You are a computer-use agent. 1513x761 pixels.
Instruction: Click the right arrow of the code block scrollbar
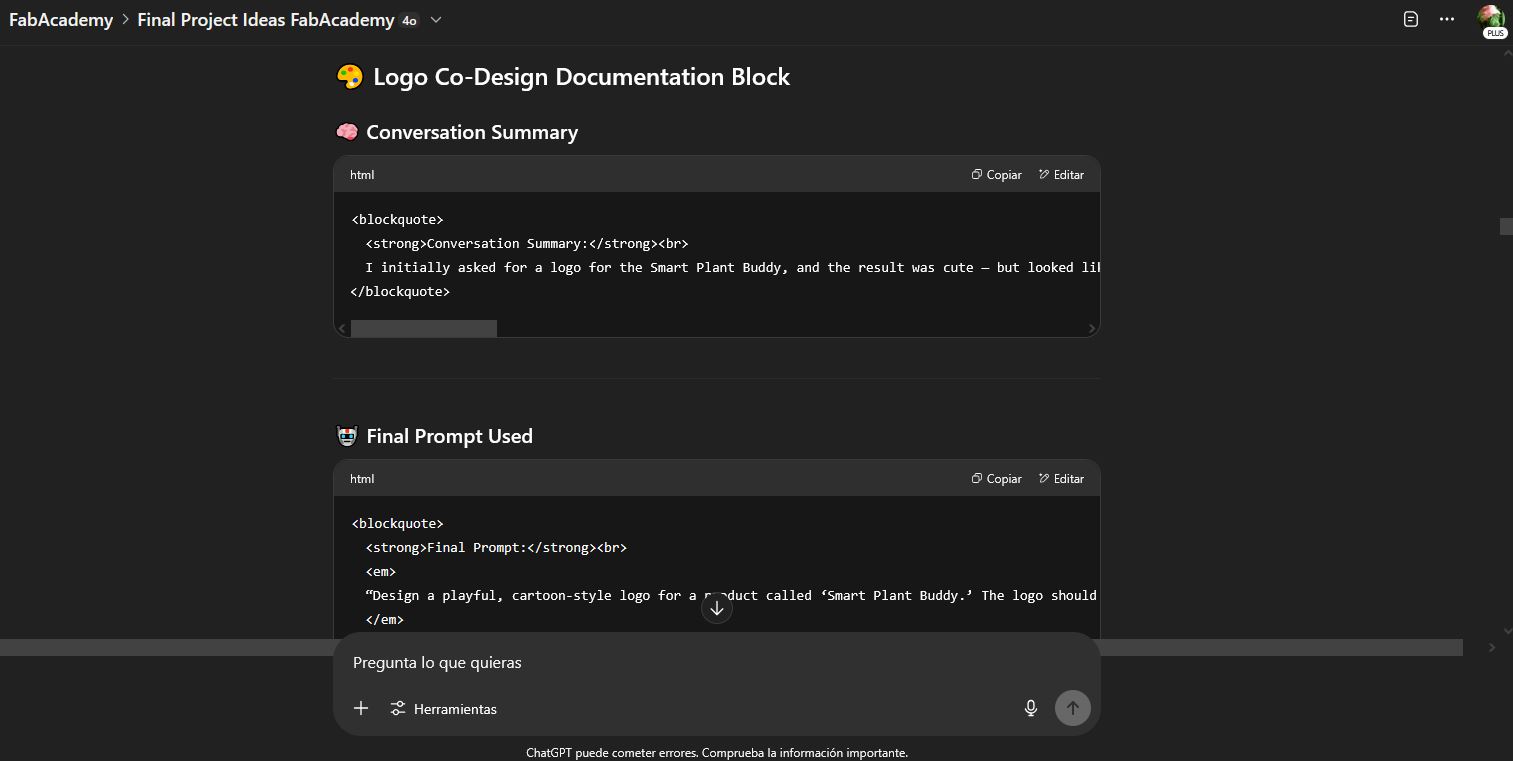click(1091, 328)
